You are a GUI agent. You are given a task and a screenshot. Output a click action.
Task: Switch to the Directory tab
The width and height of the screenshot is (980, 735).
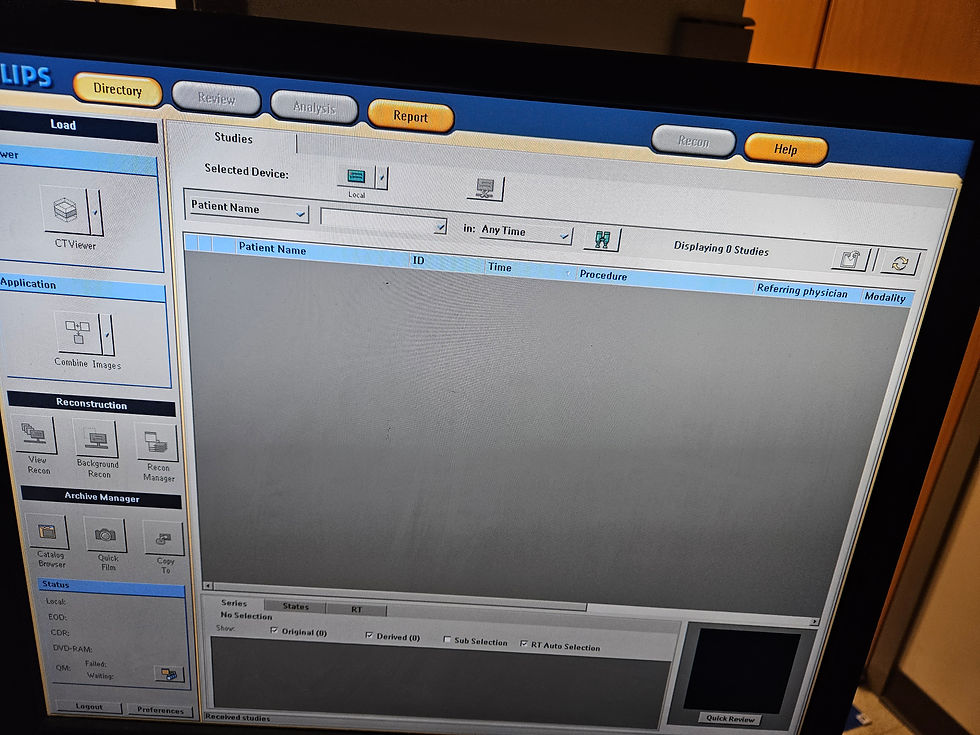coord(118,89)
